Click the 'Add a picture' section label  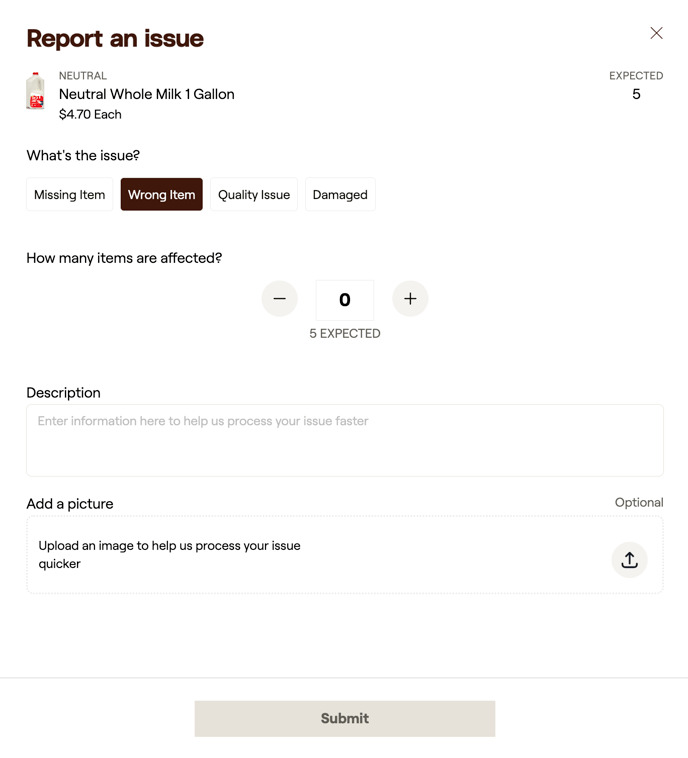tap(70, 503)
